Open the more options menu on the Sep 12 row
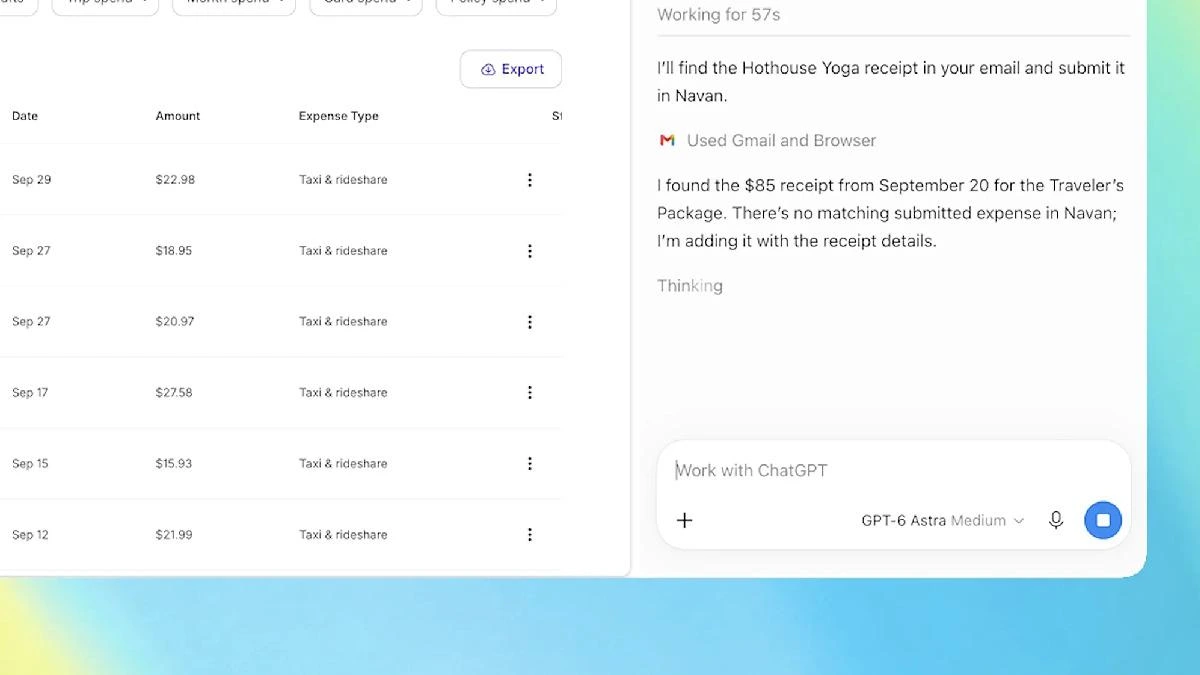This screenshot has height=675, width=1200. pyautogui.click(x=530, y=535)
